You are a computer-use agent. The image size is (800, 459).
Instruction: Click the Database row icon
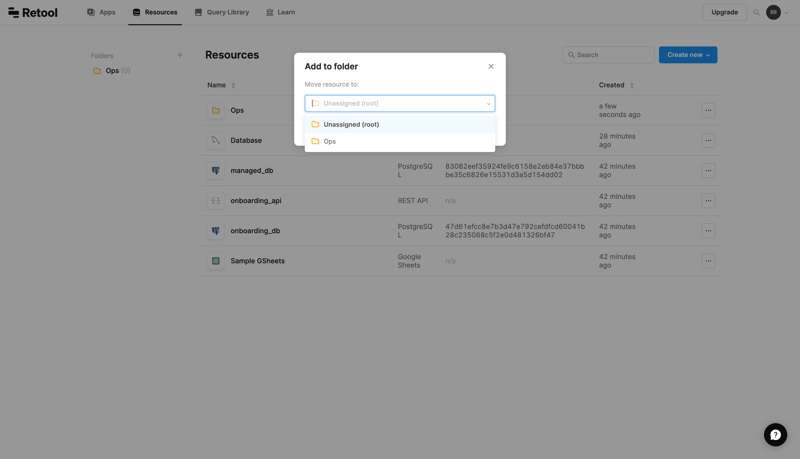(x=216, y=140)
